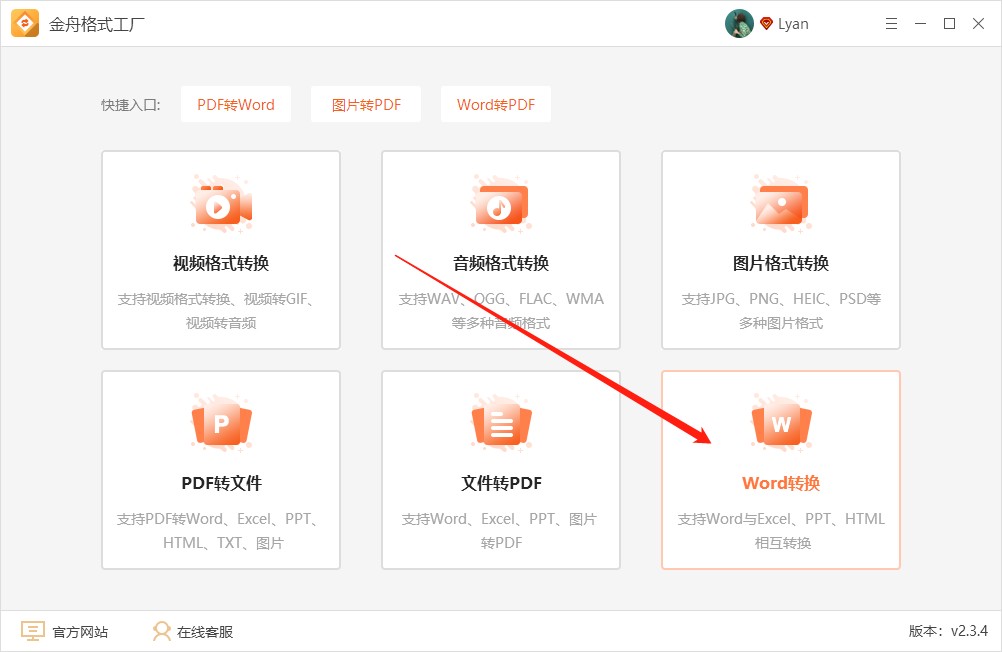
Task: Open the highlighted Word转换 card
Action: (780, 470)
